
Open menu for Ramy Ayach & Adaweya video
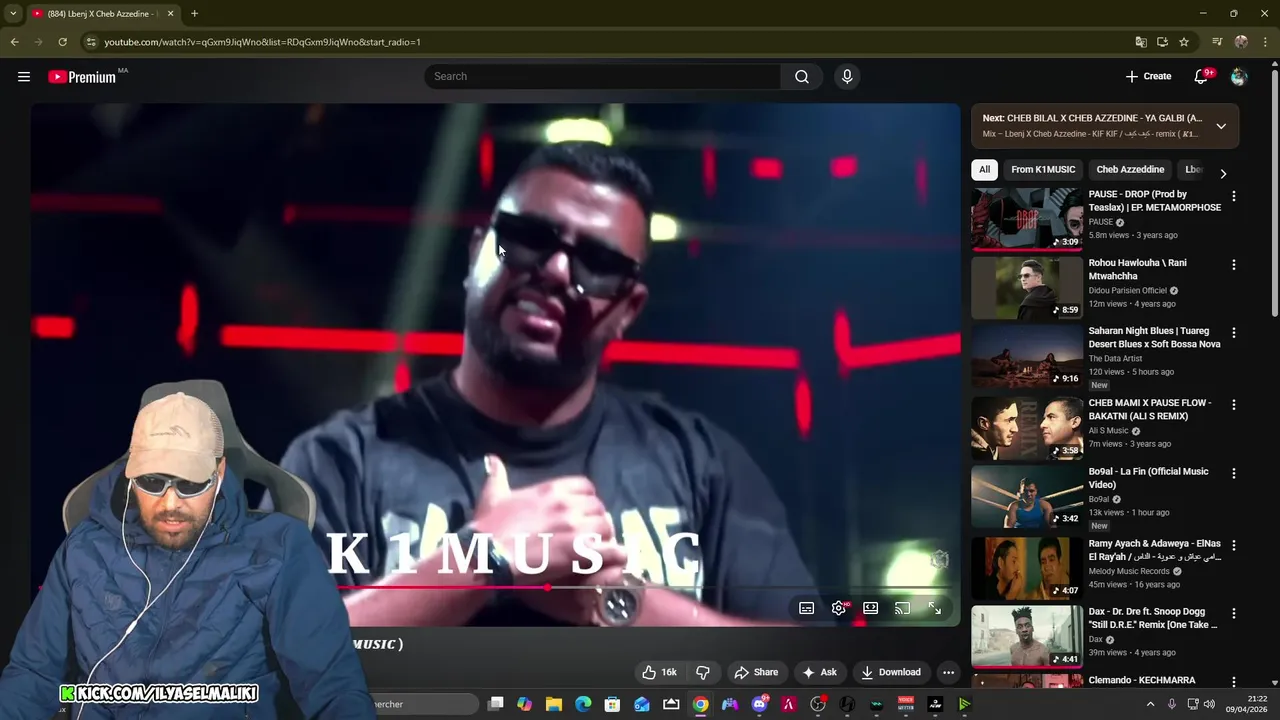pos(1233,546)
